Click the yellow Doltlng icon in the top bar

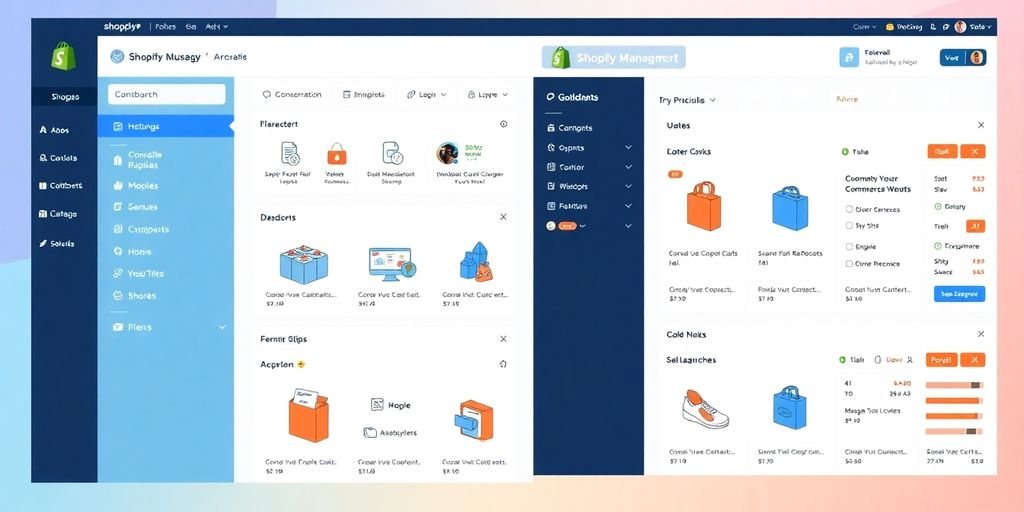889,27
